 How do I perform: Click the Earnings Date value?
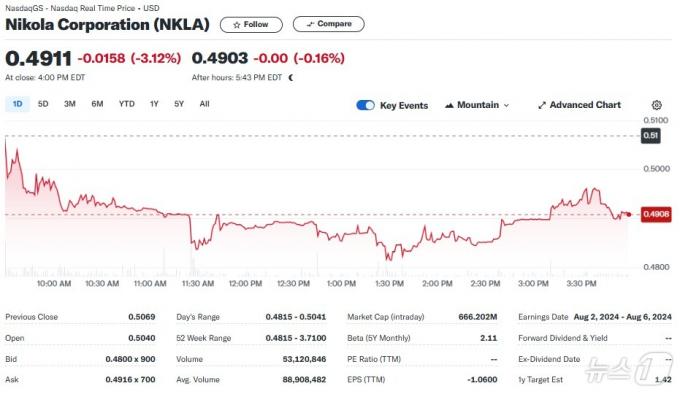(622, 317)
